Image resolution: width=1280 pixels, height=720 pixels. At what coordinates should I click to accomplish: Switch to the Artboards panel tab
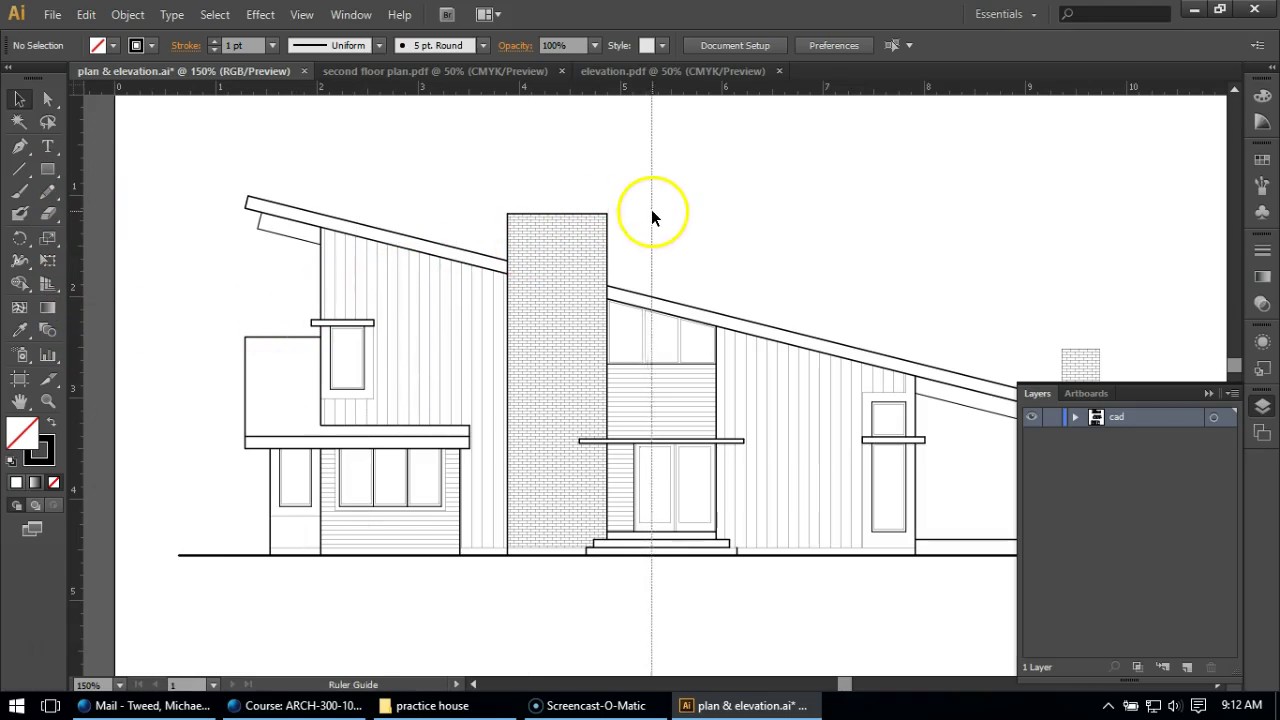tap(1086, 393)
